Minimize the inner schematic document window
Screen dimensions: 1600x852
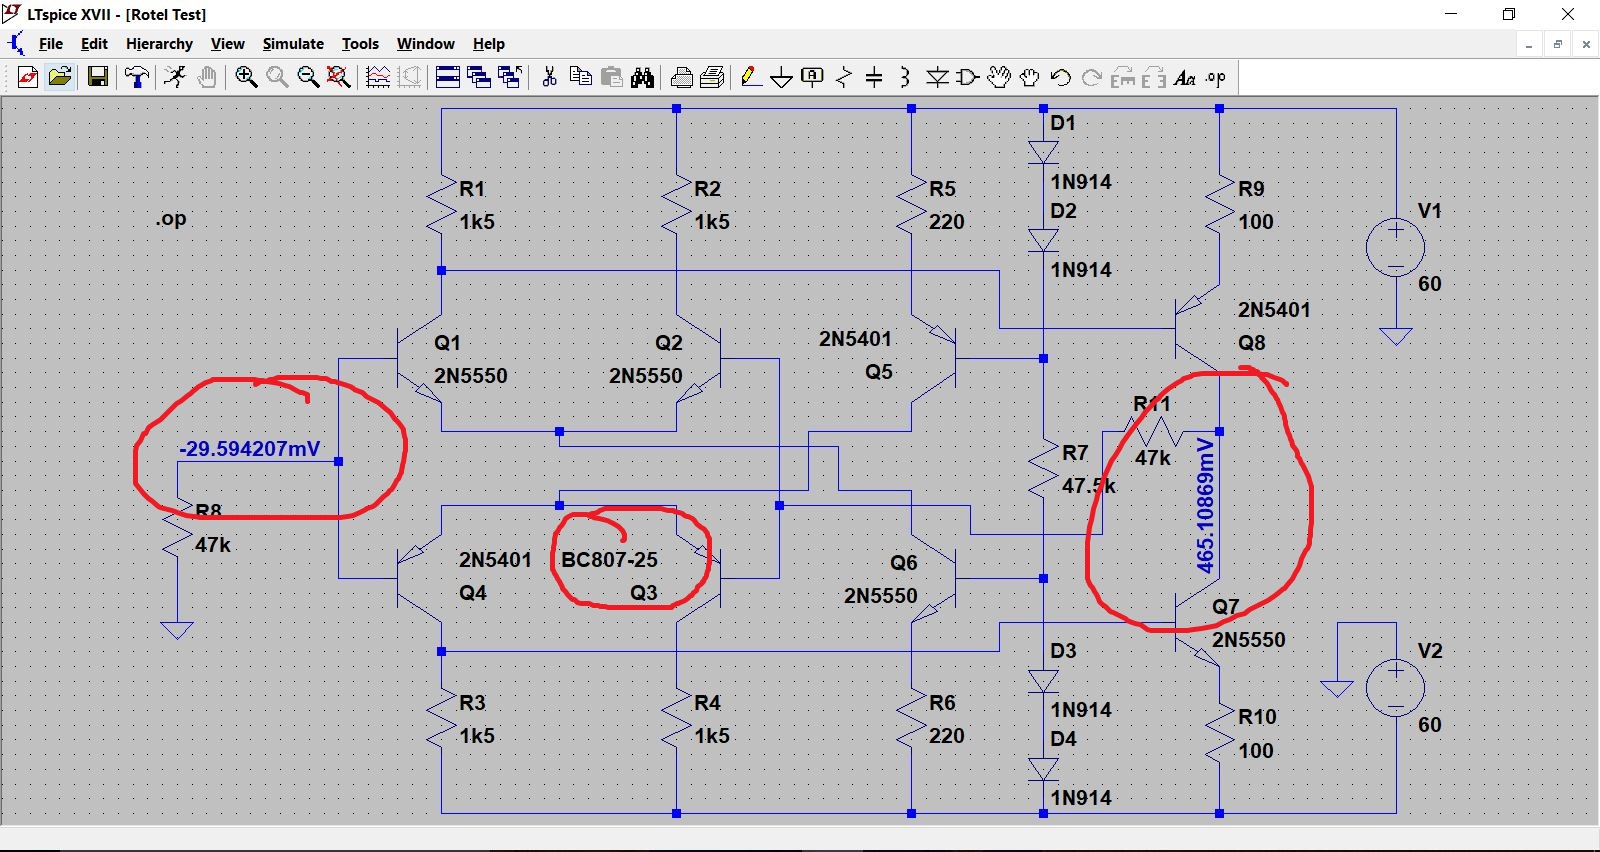coord(1529,44)
